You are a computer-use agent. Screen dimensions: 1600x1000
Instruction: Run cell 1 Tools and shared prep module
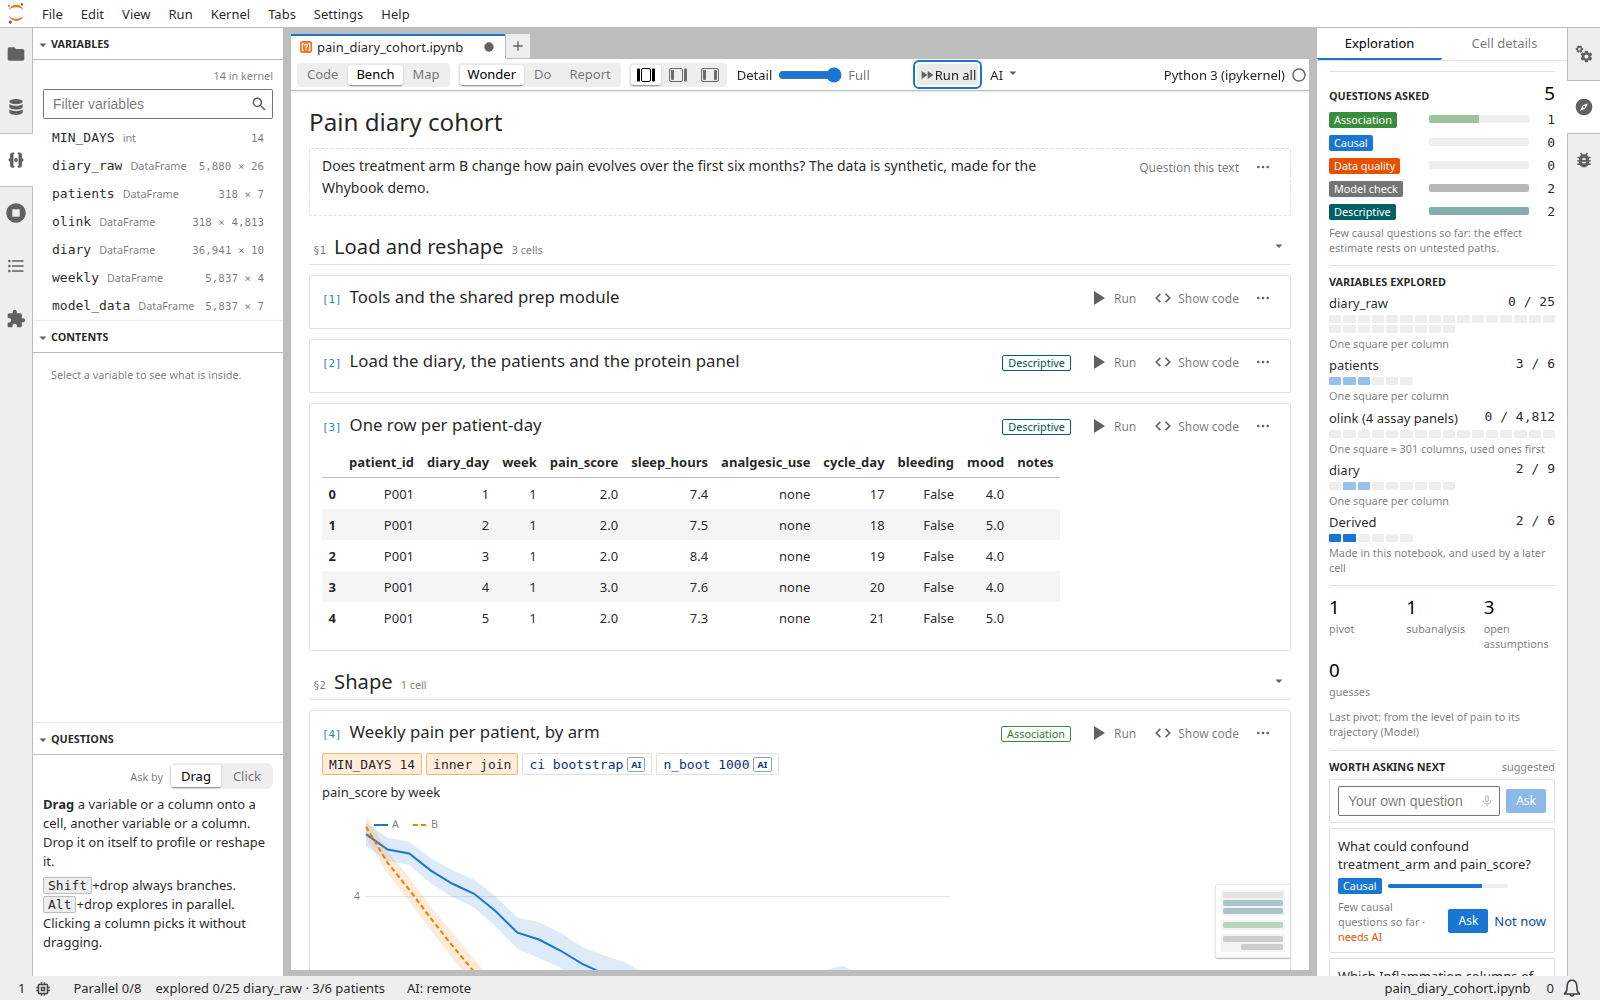tap(1114, 298)
